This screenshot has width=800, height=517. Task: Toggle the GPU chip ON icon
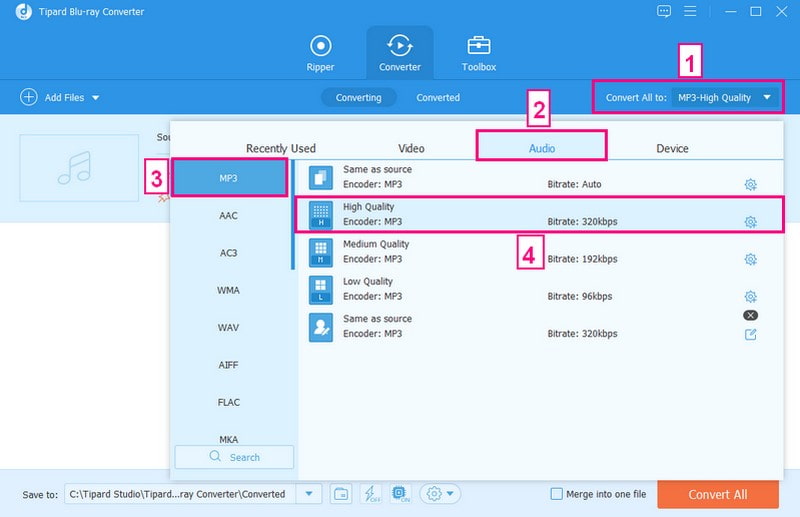(x=401, y=494)
